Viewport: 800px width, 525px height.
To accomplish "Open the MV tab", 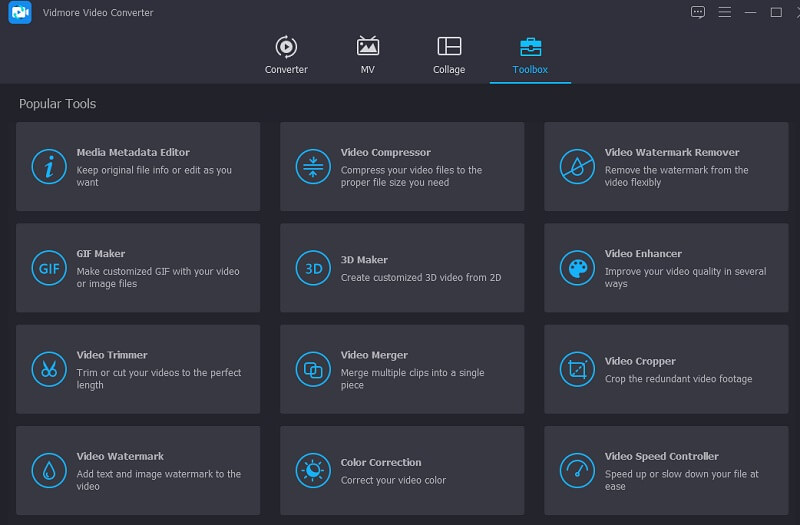I will pyautogui.click(x=368, y=55).
